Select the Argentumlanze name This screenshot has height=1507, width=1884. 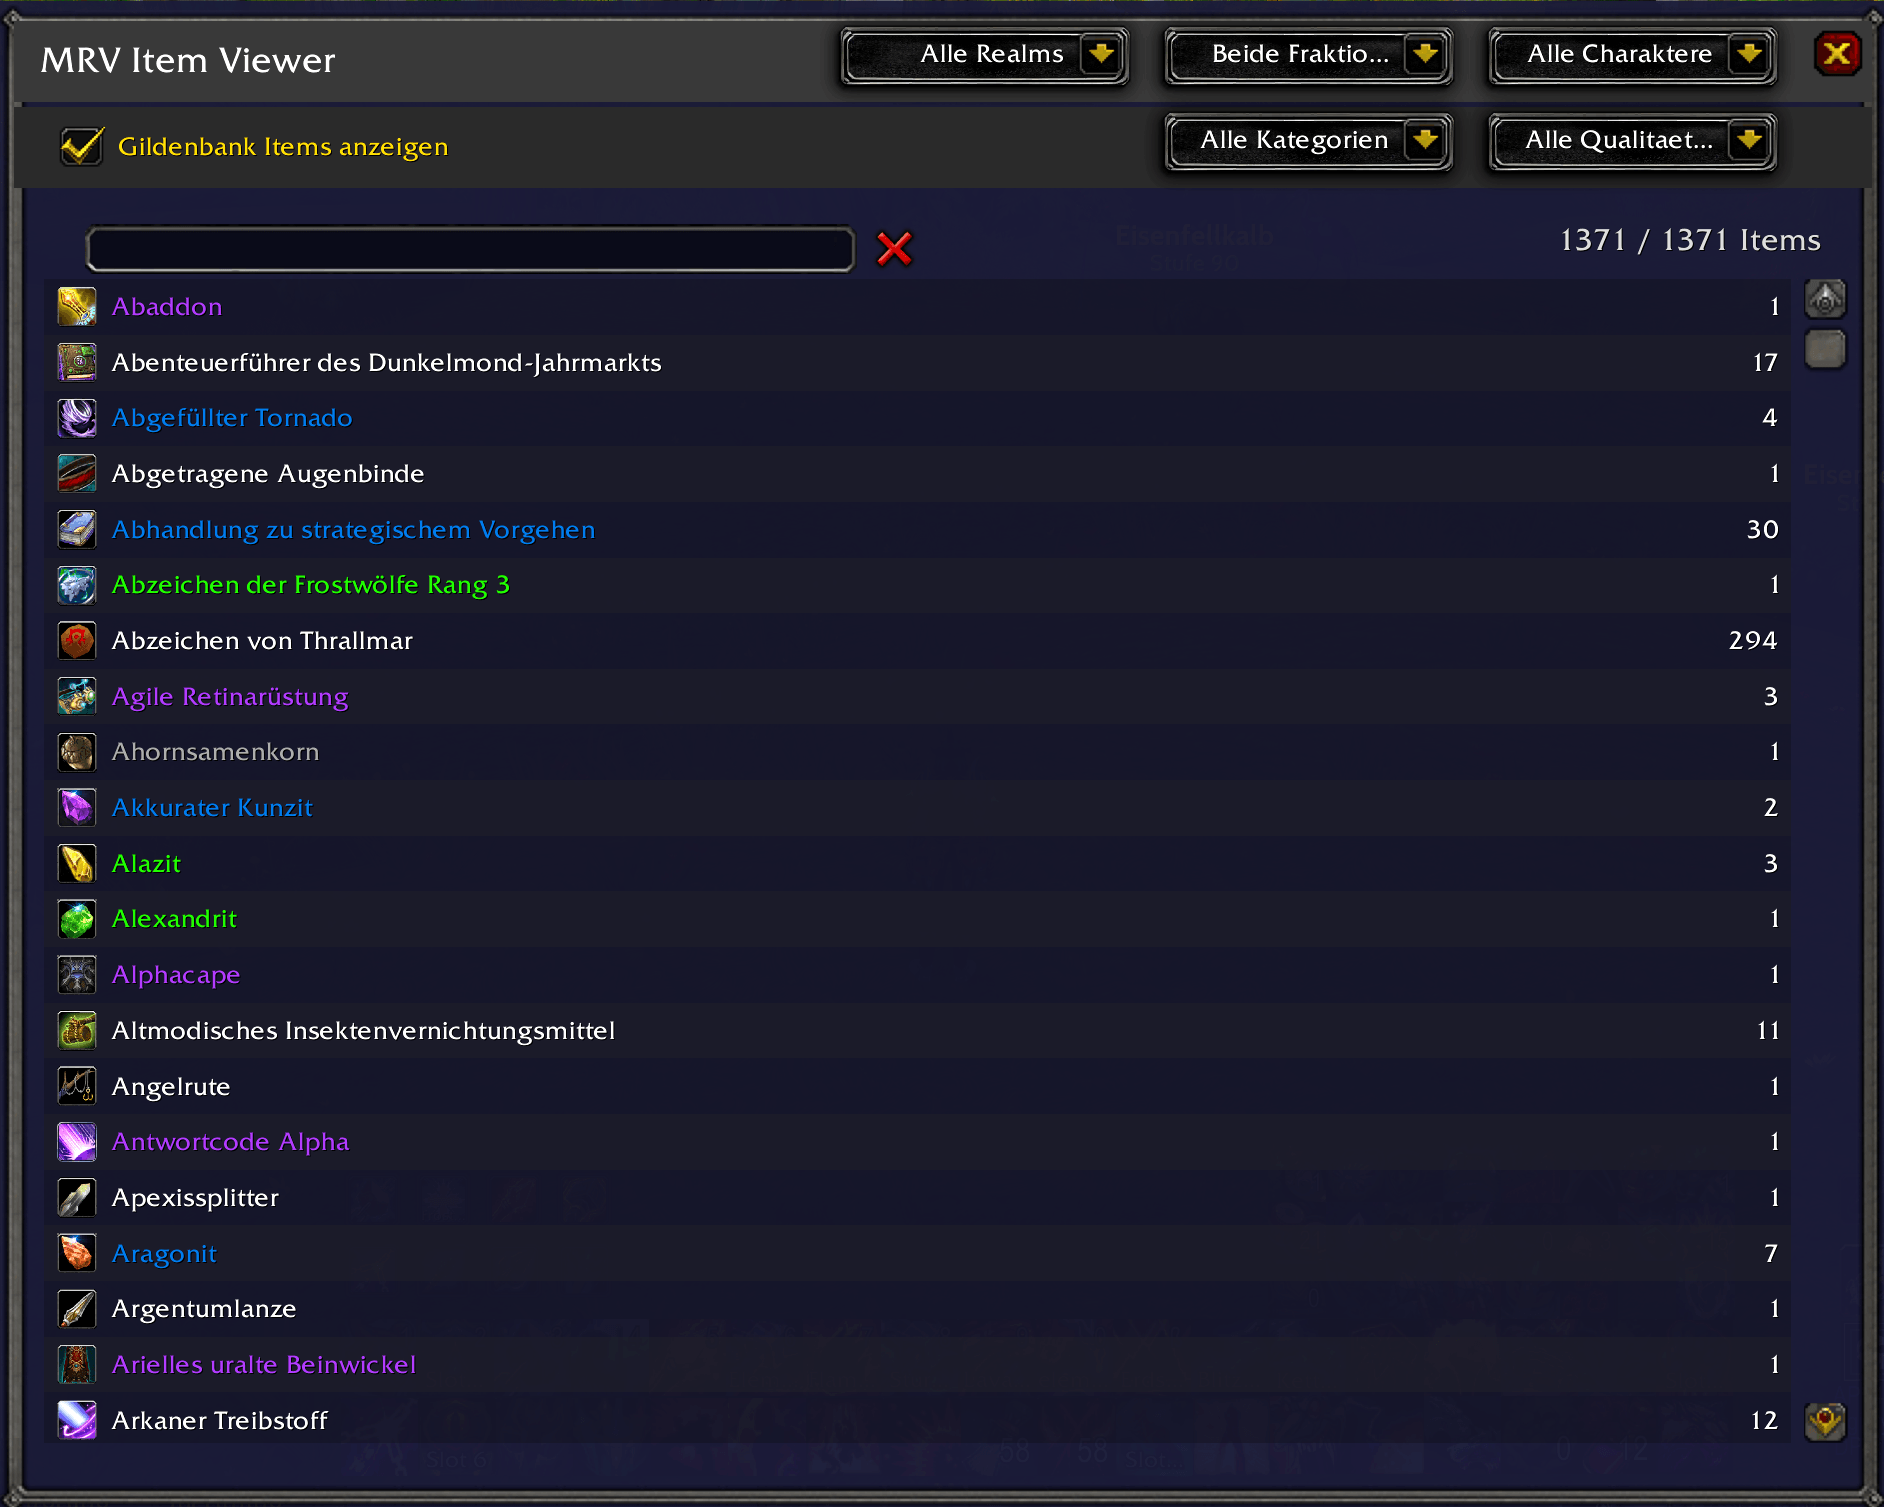point(204,1309)
